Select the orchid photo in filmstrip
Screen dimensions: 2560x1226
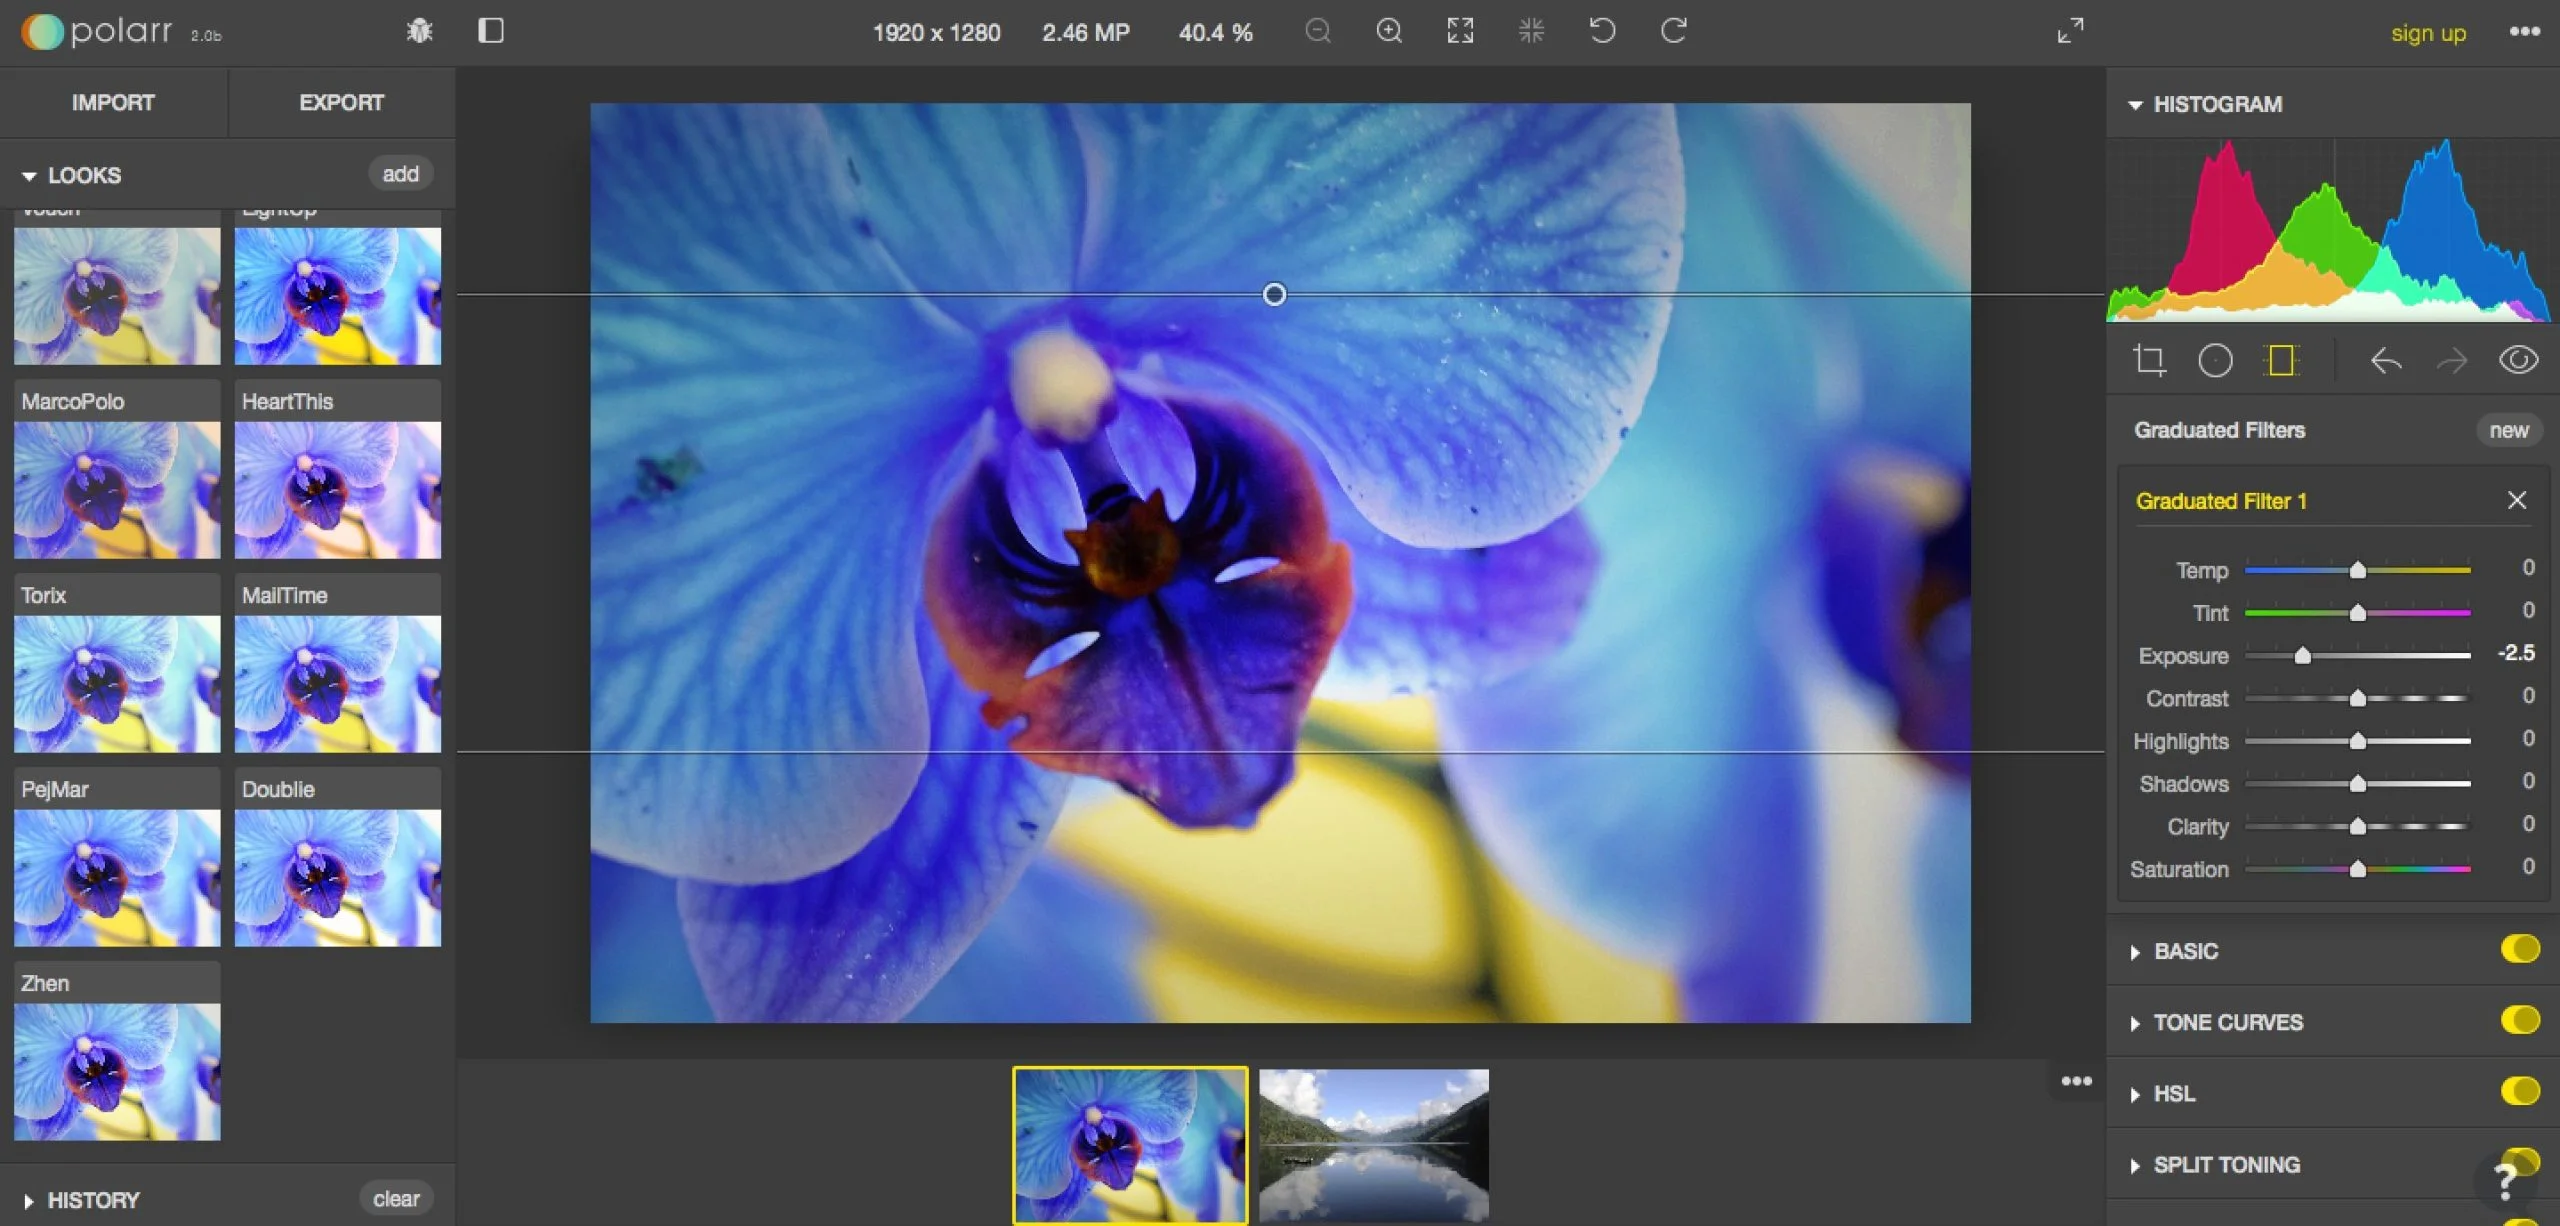(1130, 1146)
